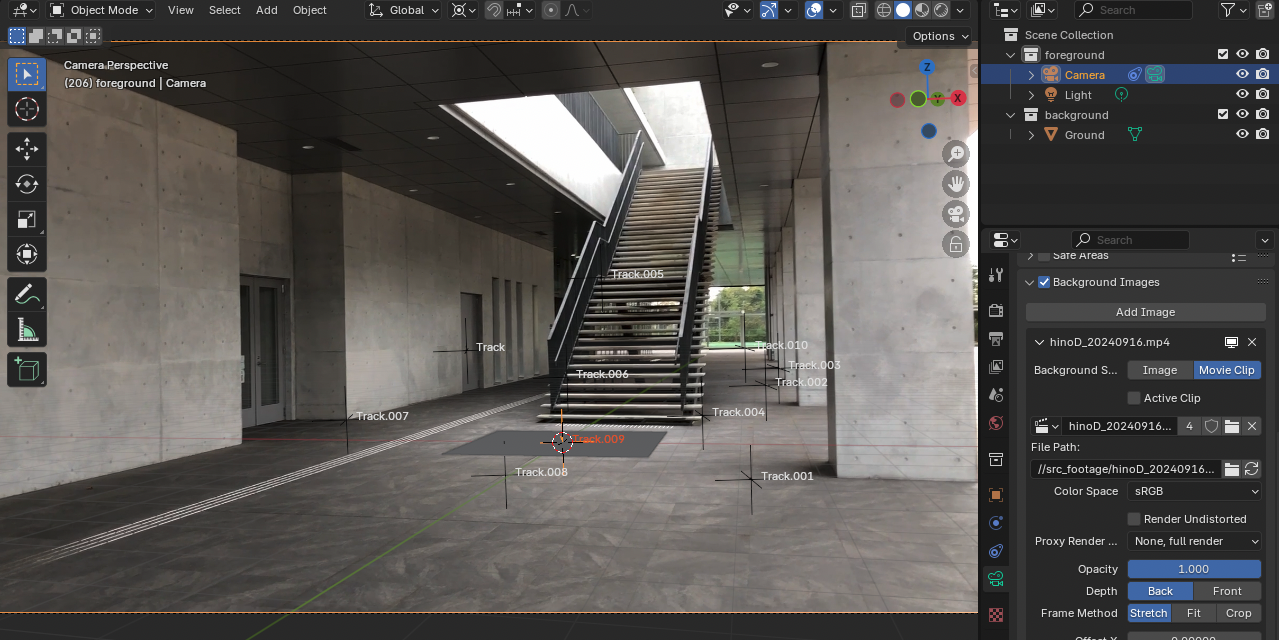This screenshot has width=1279, height=640.
Task: Hide Light in viewport via eye icon
Action: (x=1242, y=95)
